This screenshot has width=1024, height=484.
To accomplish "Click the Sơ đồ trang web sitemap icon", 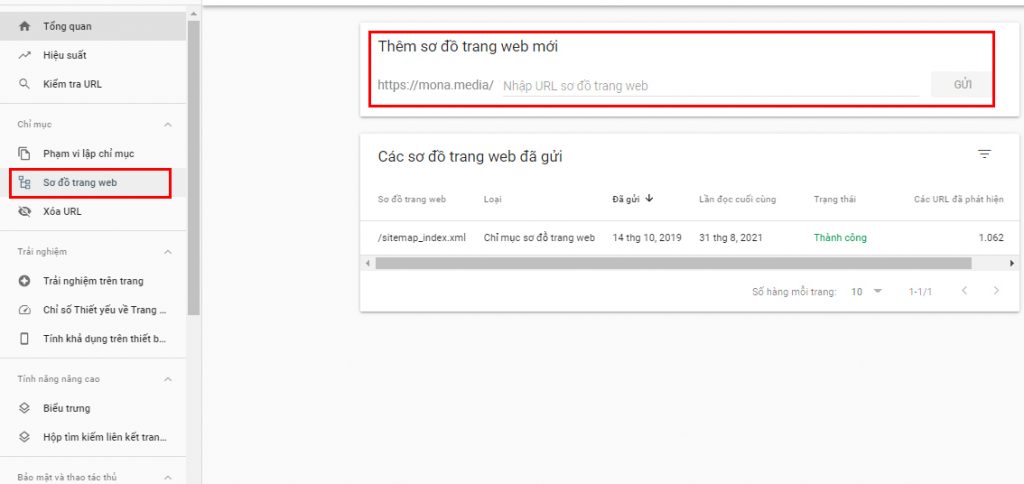I will [25, 183].
